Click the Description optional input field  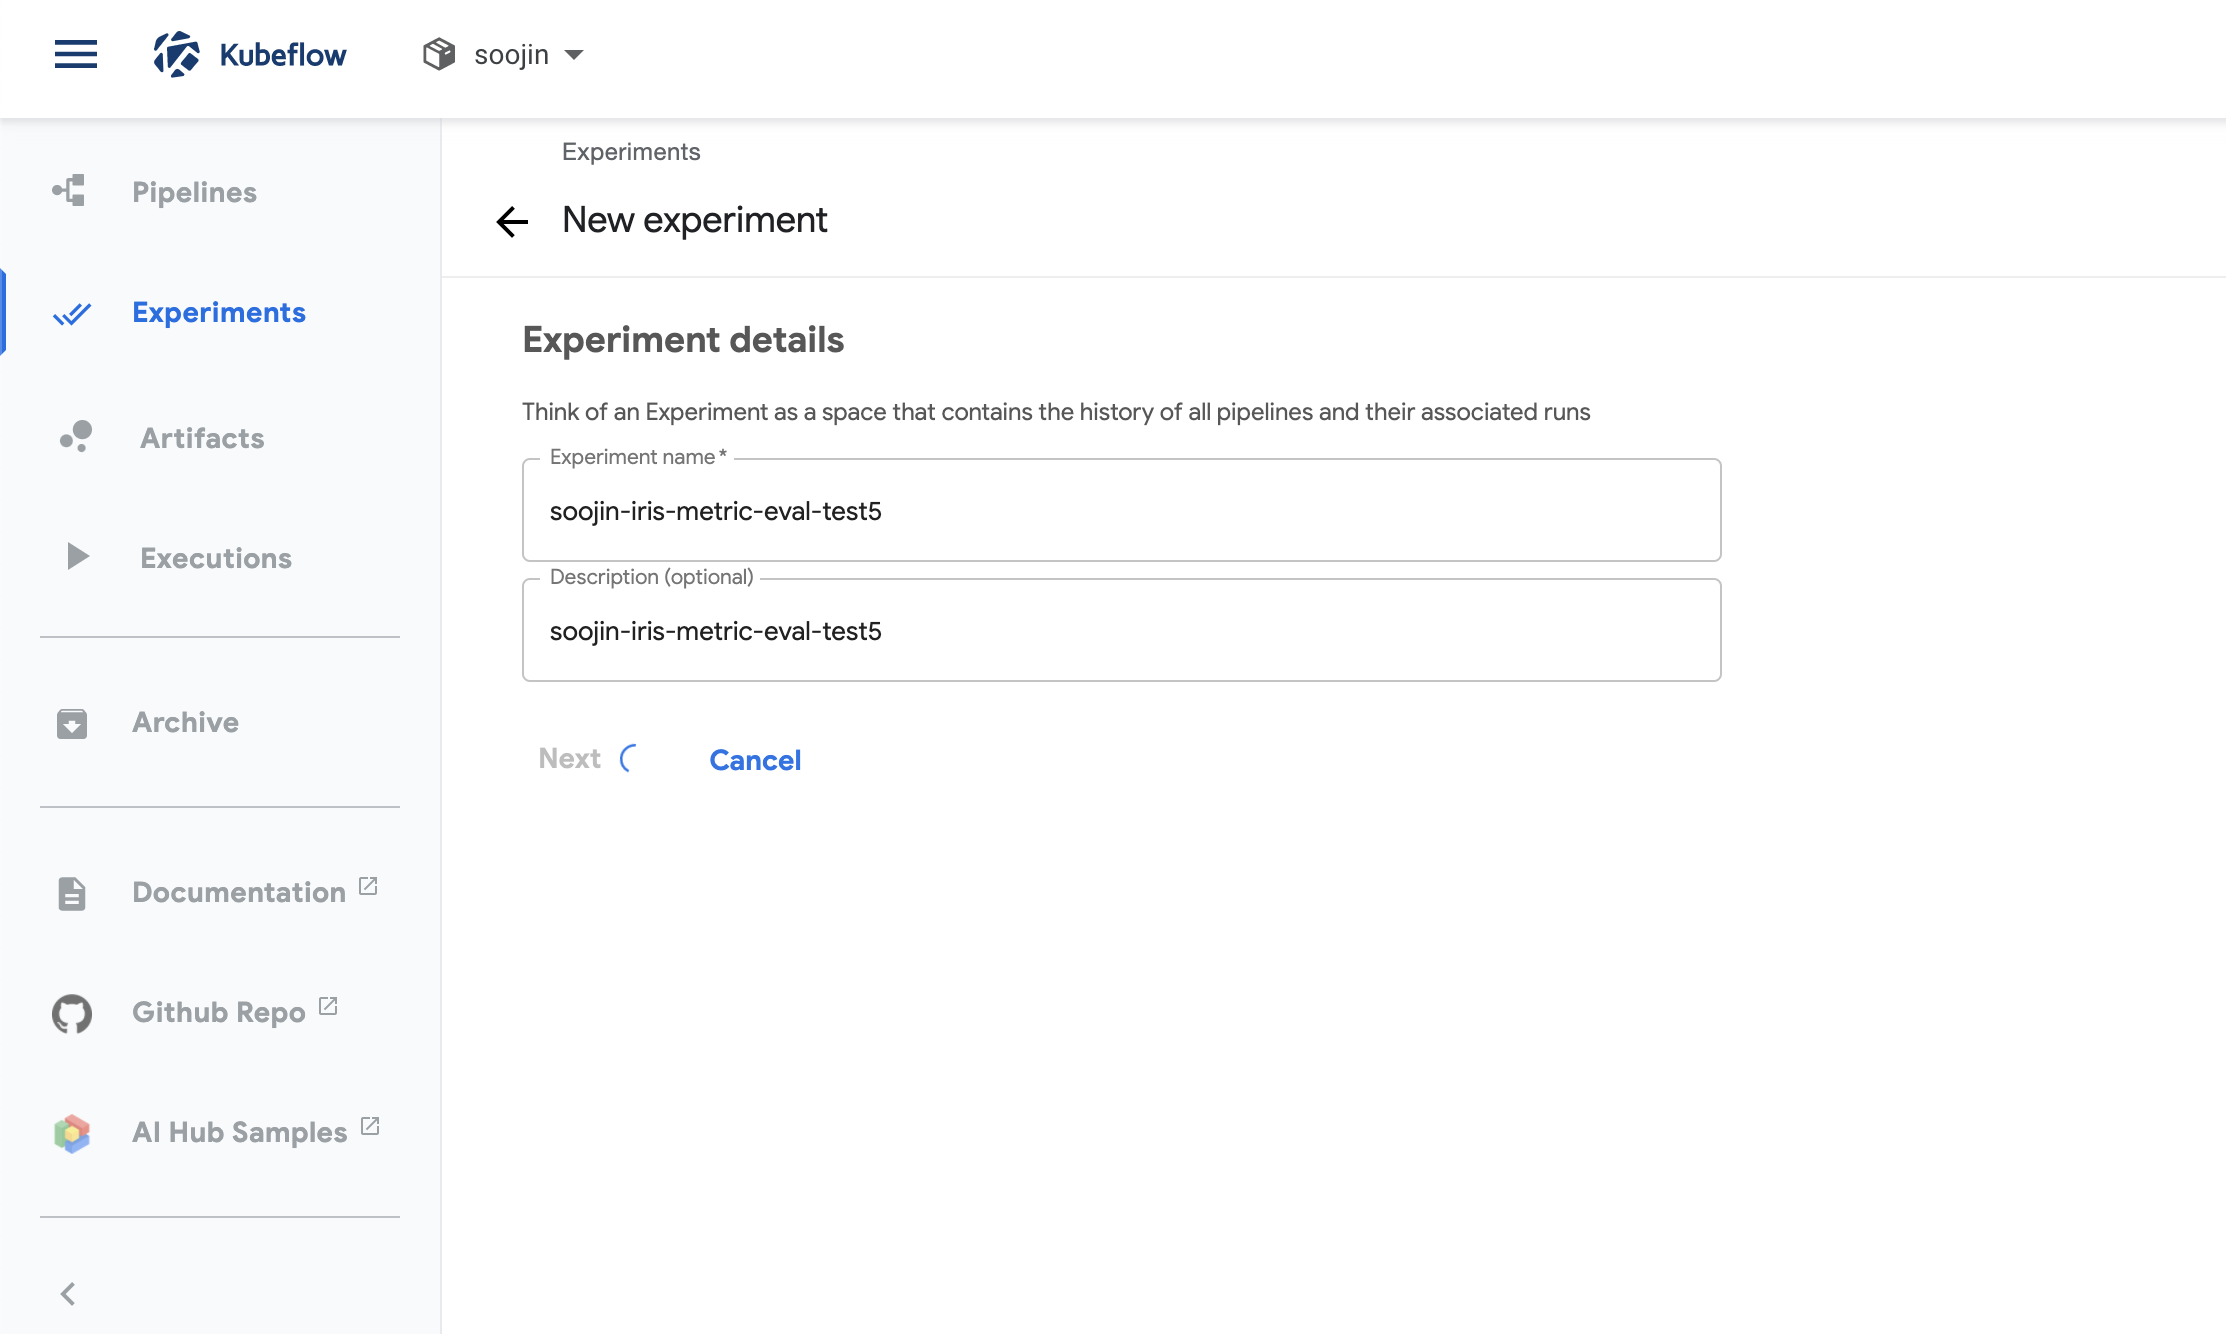click(x=1122, y=630)
